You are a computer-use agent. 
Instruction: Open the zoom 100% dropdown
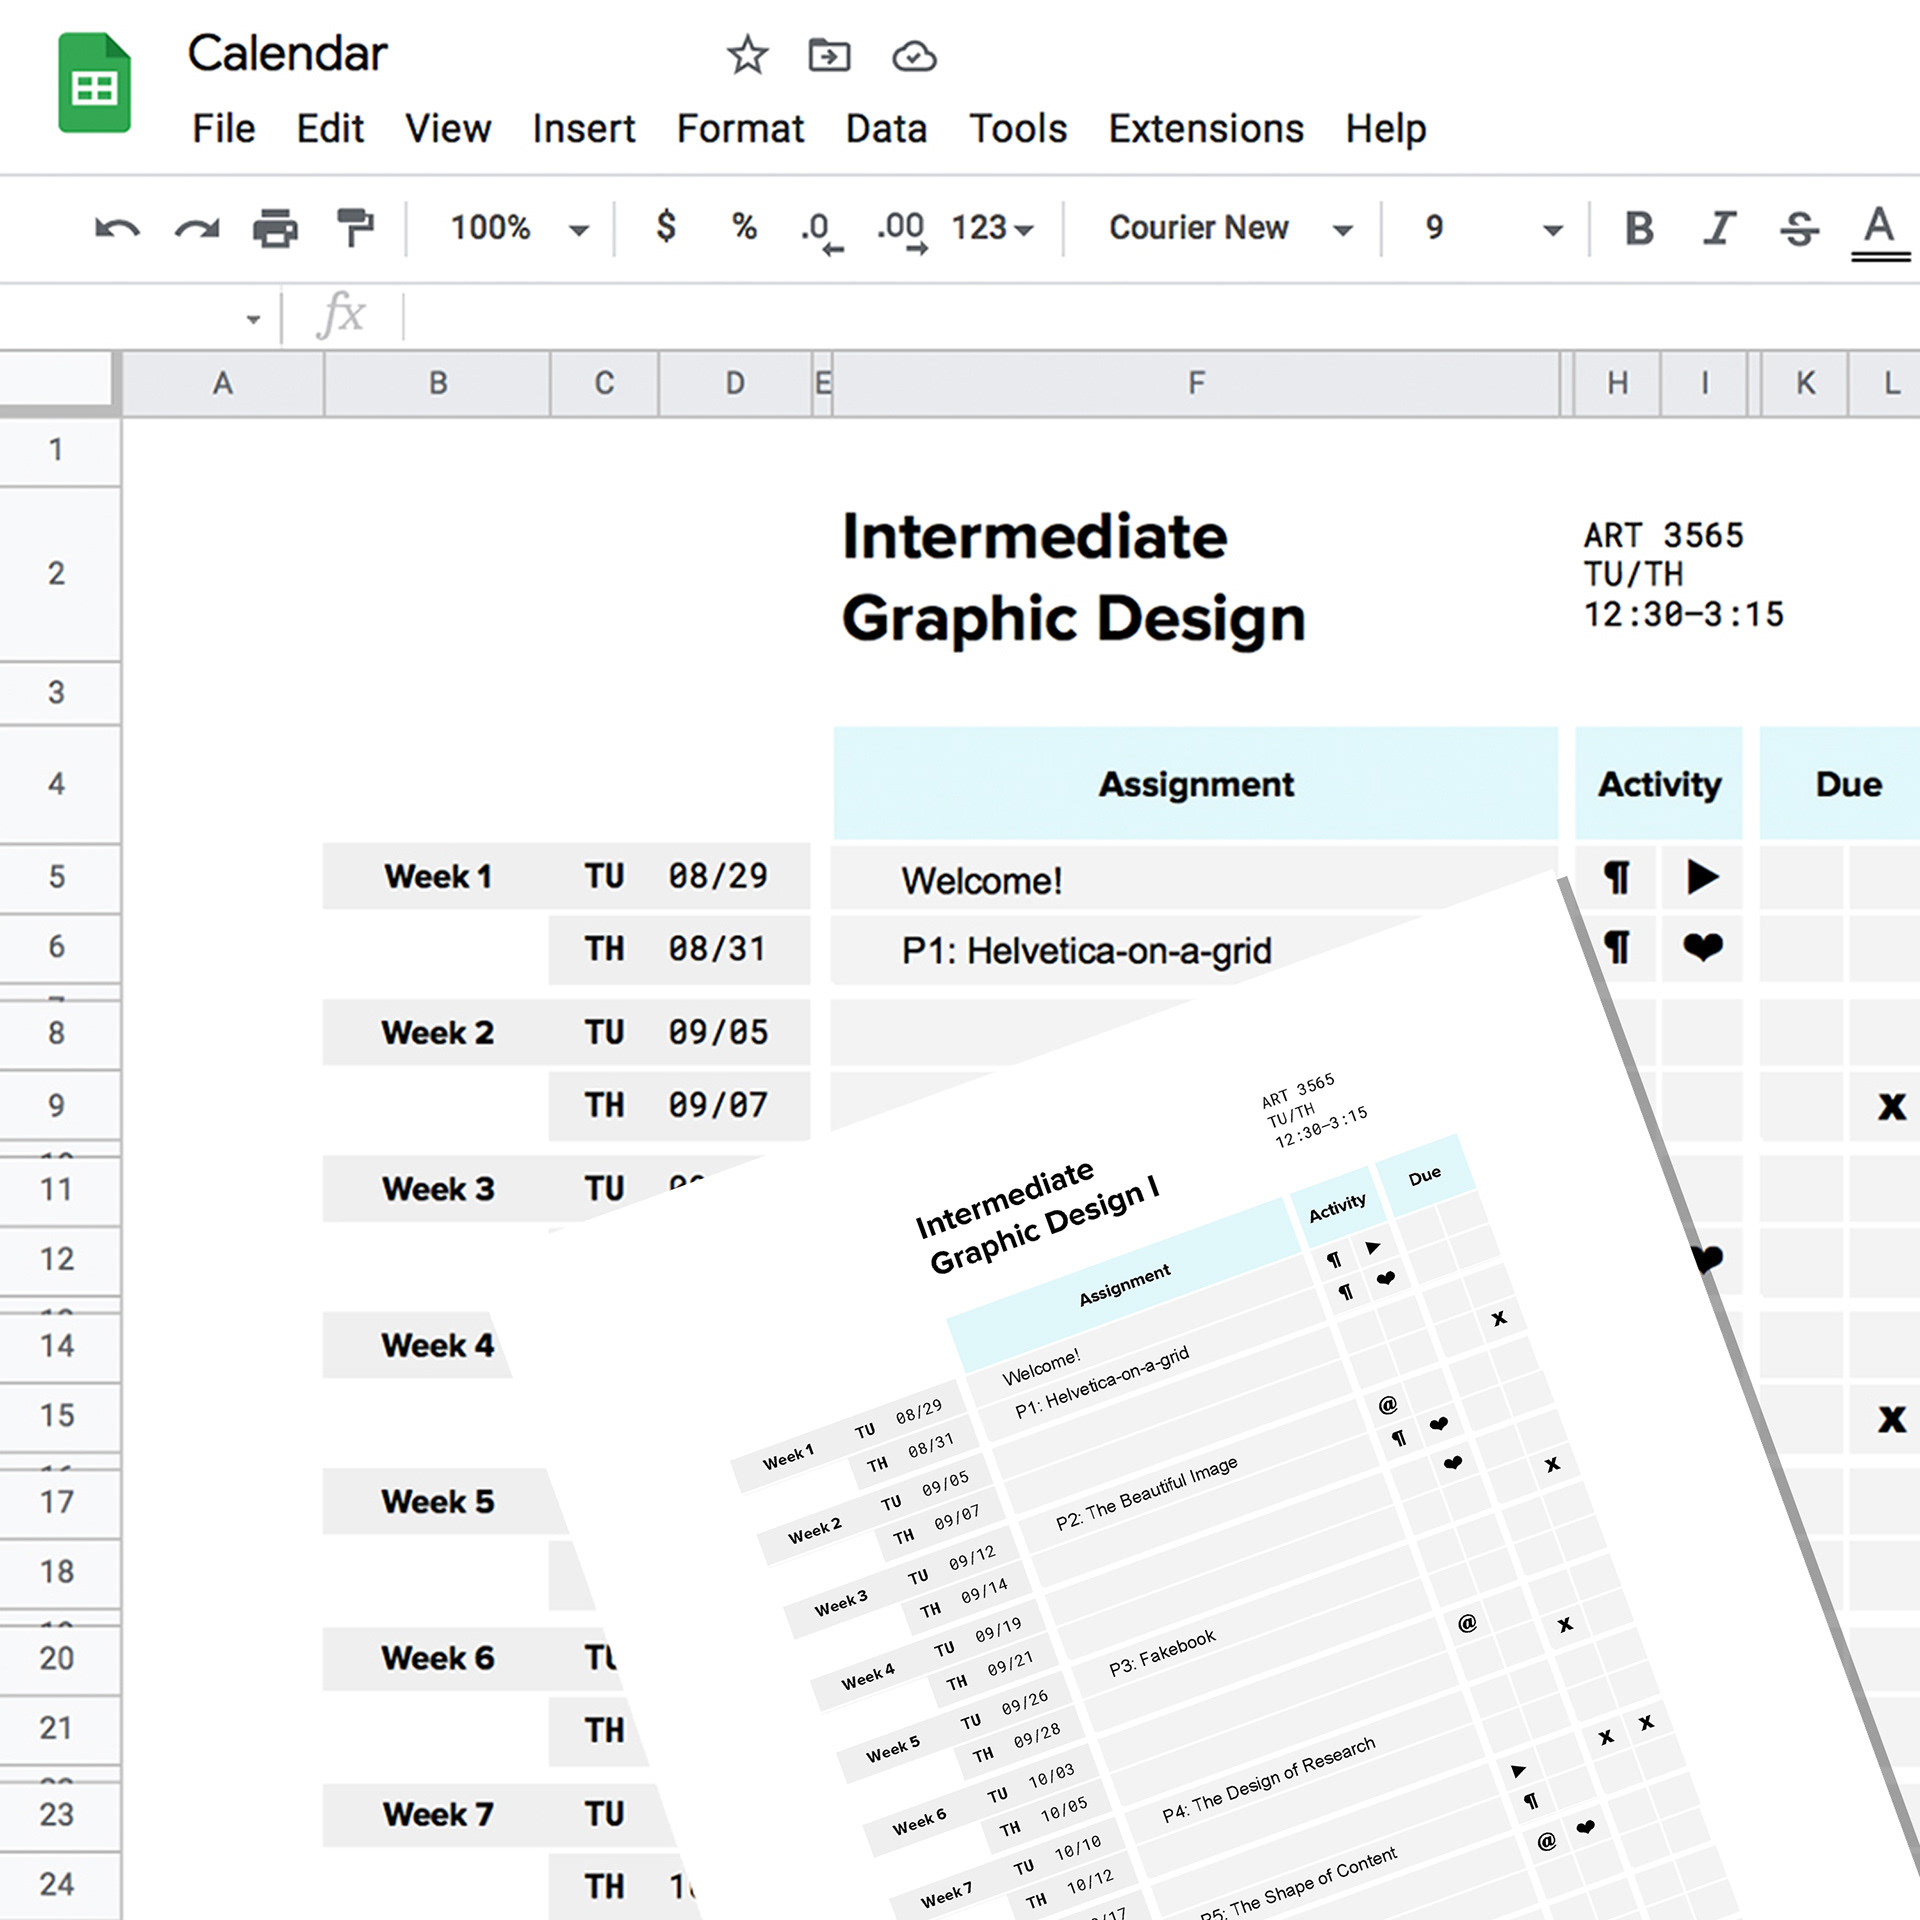click(519, 228)
